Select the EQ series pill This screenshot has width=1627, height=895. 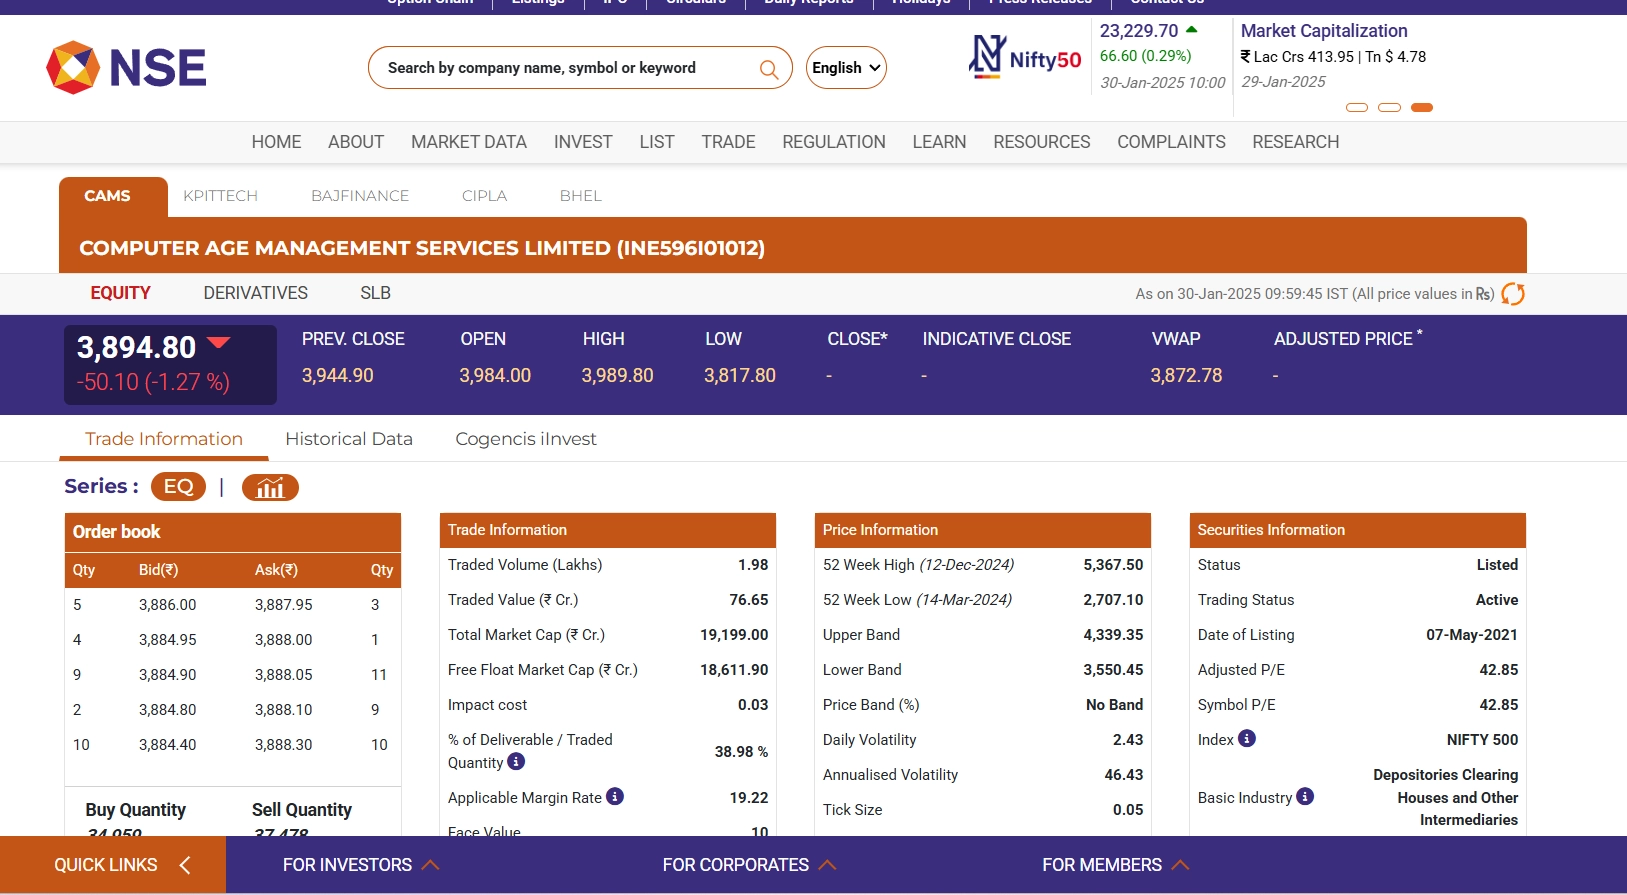178,487
